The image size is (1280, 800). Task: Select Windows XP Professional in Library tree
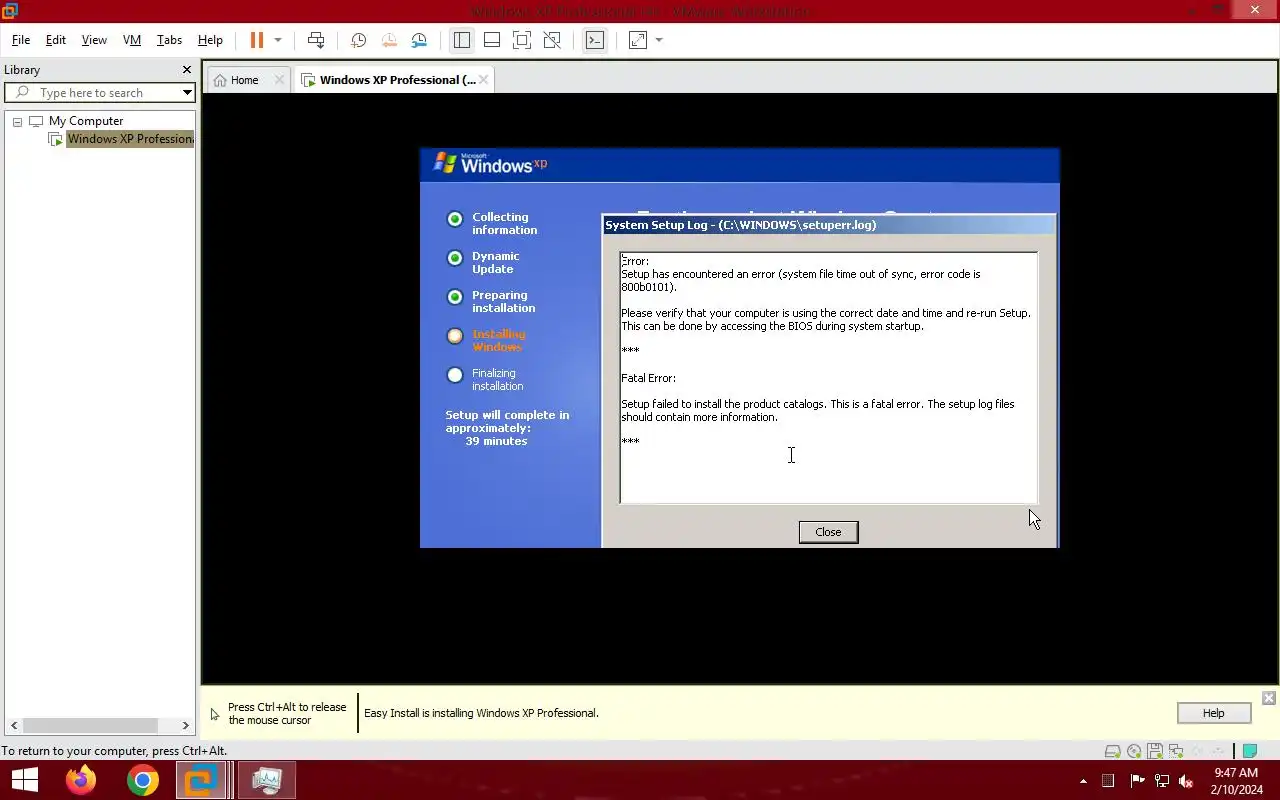pos(130,139)
